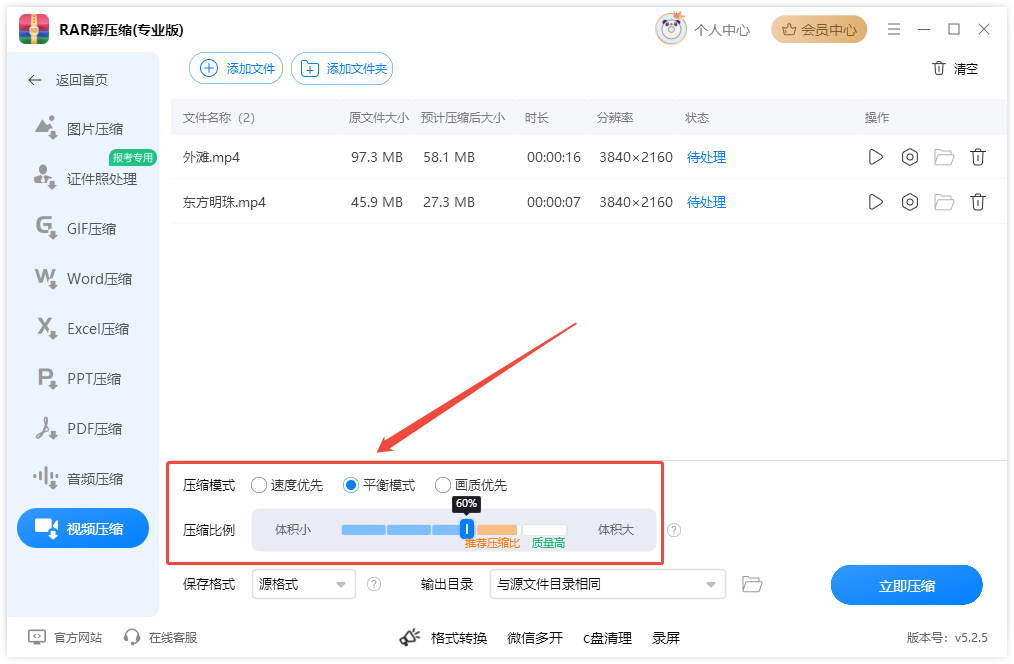Select the 东方明珠.mp4 file name
The width and height of the screenshot is (1014, 664).
(224, 202)
